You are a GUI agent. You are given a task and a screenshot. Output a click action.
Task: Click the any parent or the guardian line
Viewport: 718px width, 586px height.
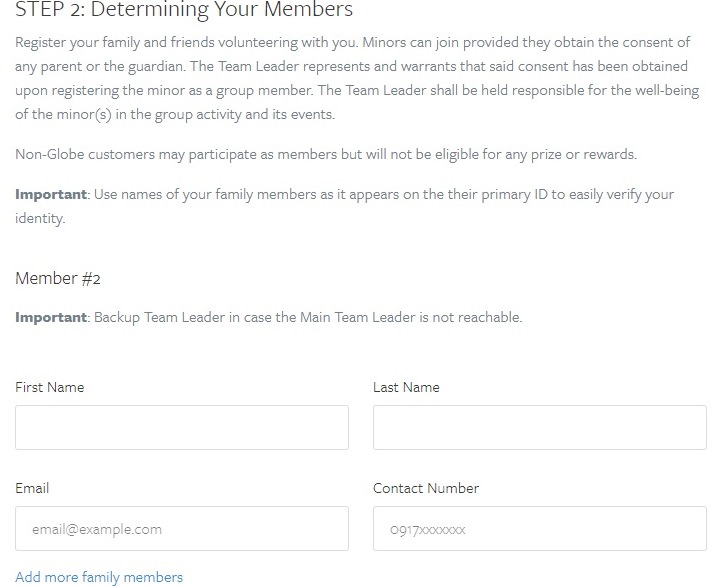tap(351, 66)
